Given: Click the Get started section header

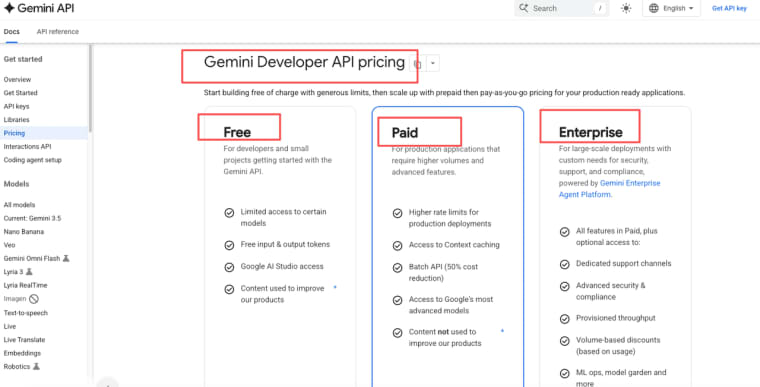Looking at the screenshot, I should pos(23,59).
